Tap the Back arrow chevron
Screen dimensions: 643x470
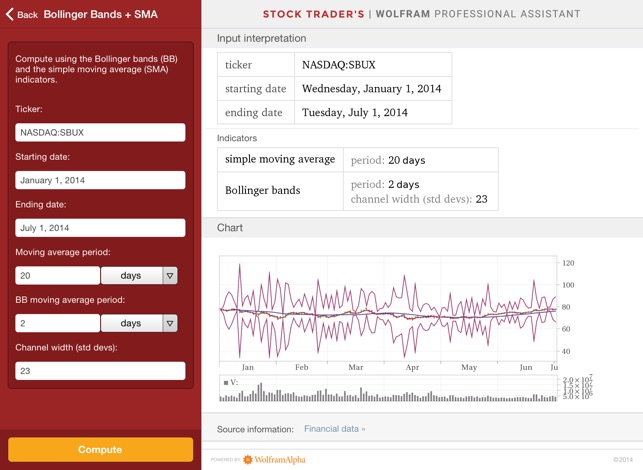coord(9,14)
